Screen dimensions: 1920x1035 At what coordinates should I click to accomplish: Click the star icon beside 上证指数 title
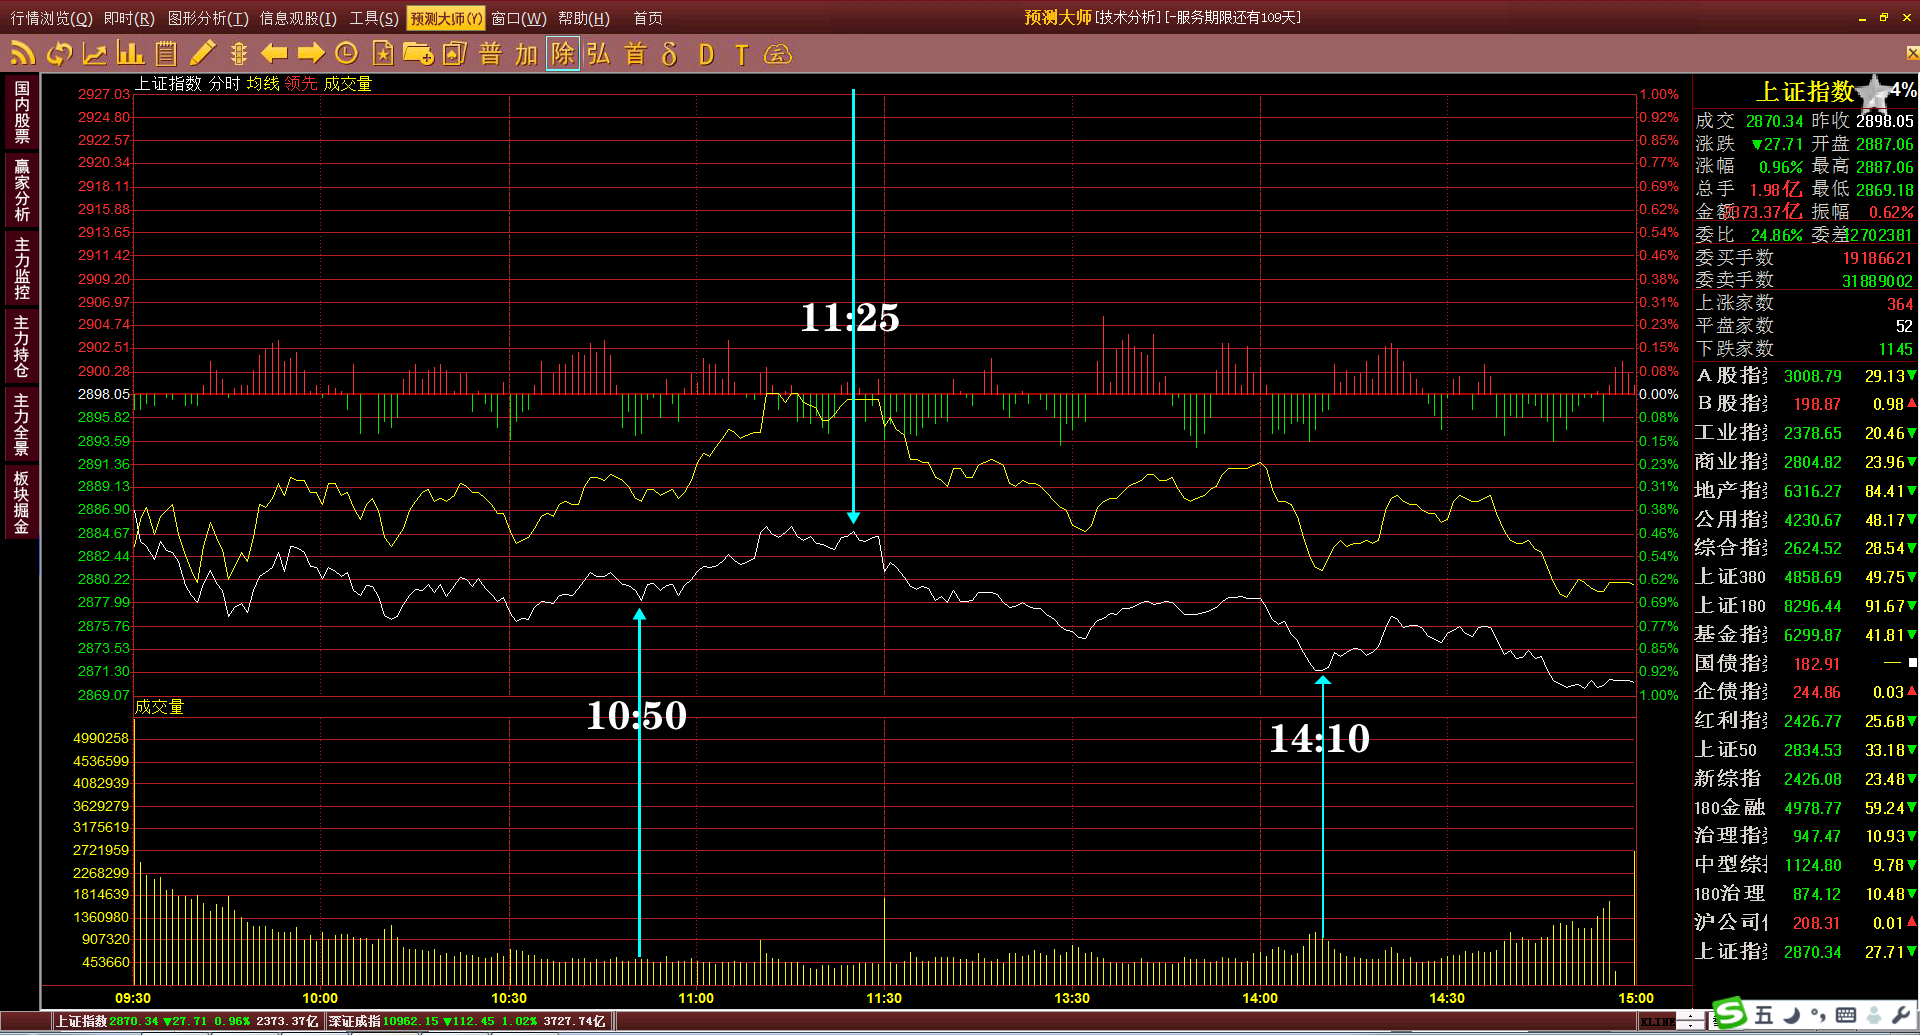[x=1874, y=92]
